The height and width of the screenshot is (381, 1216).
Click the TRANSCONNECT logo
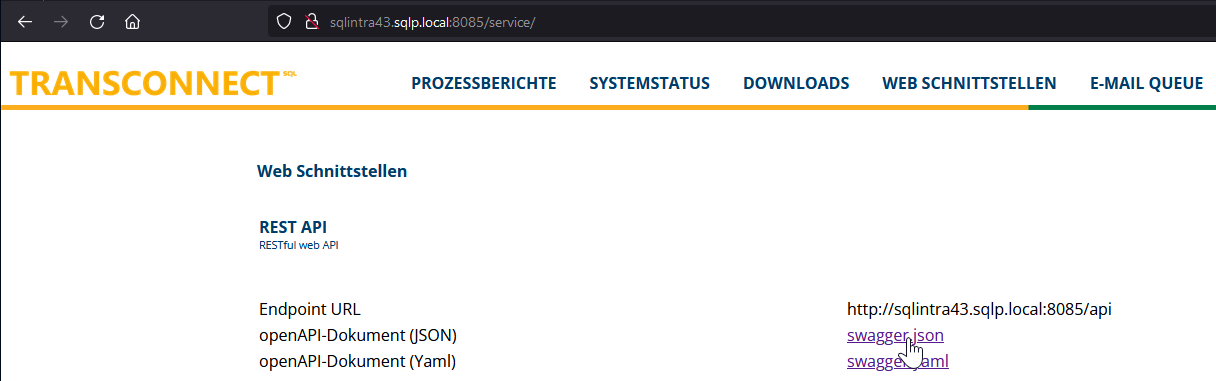[152, 83]
